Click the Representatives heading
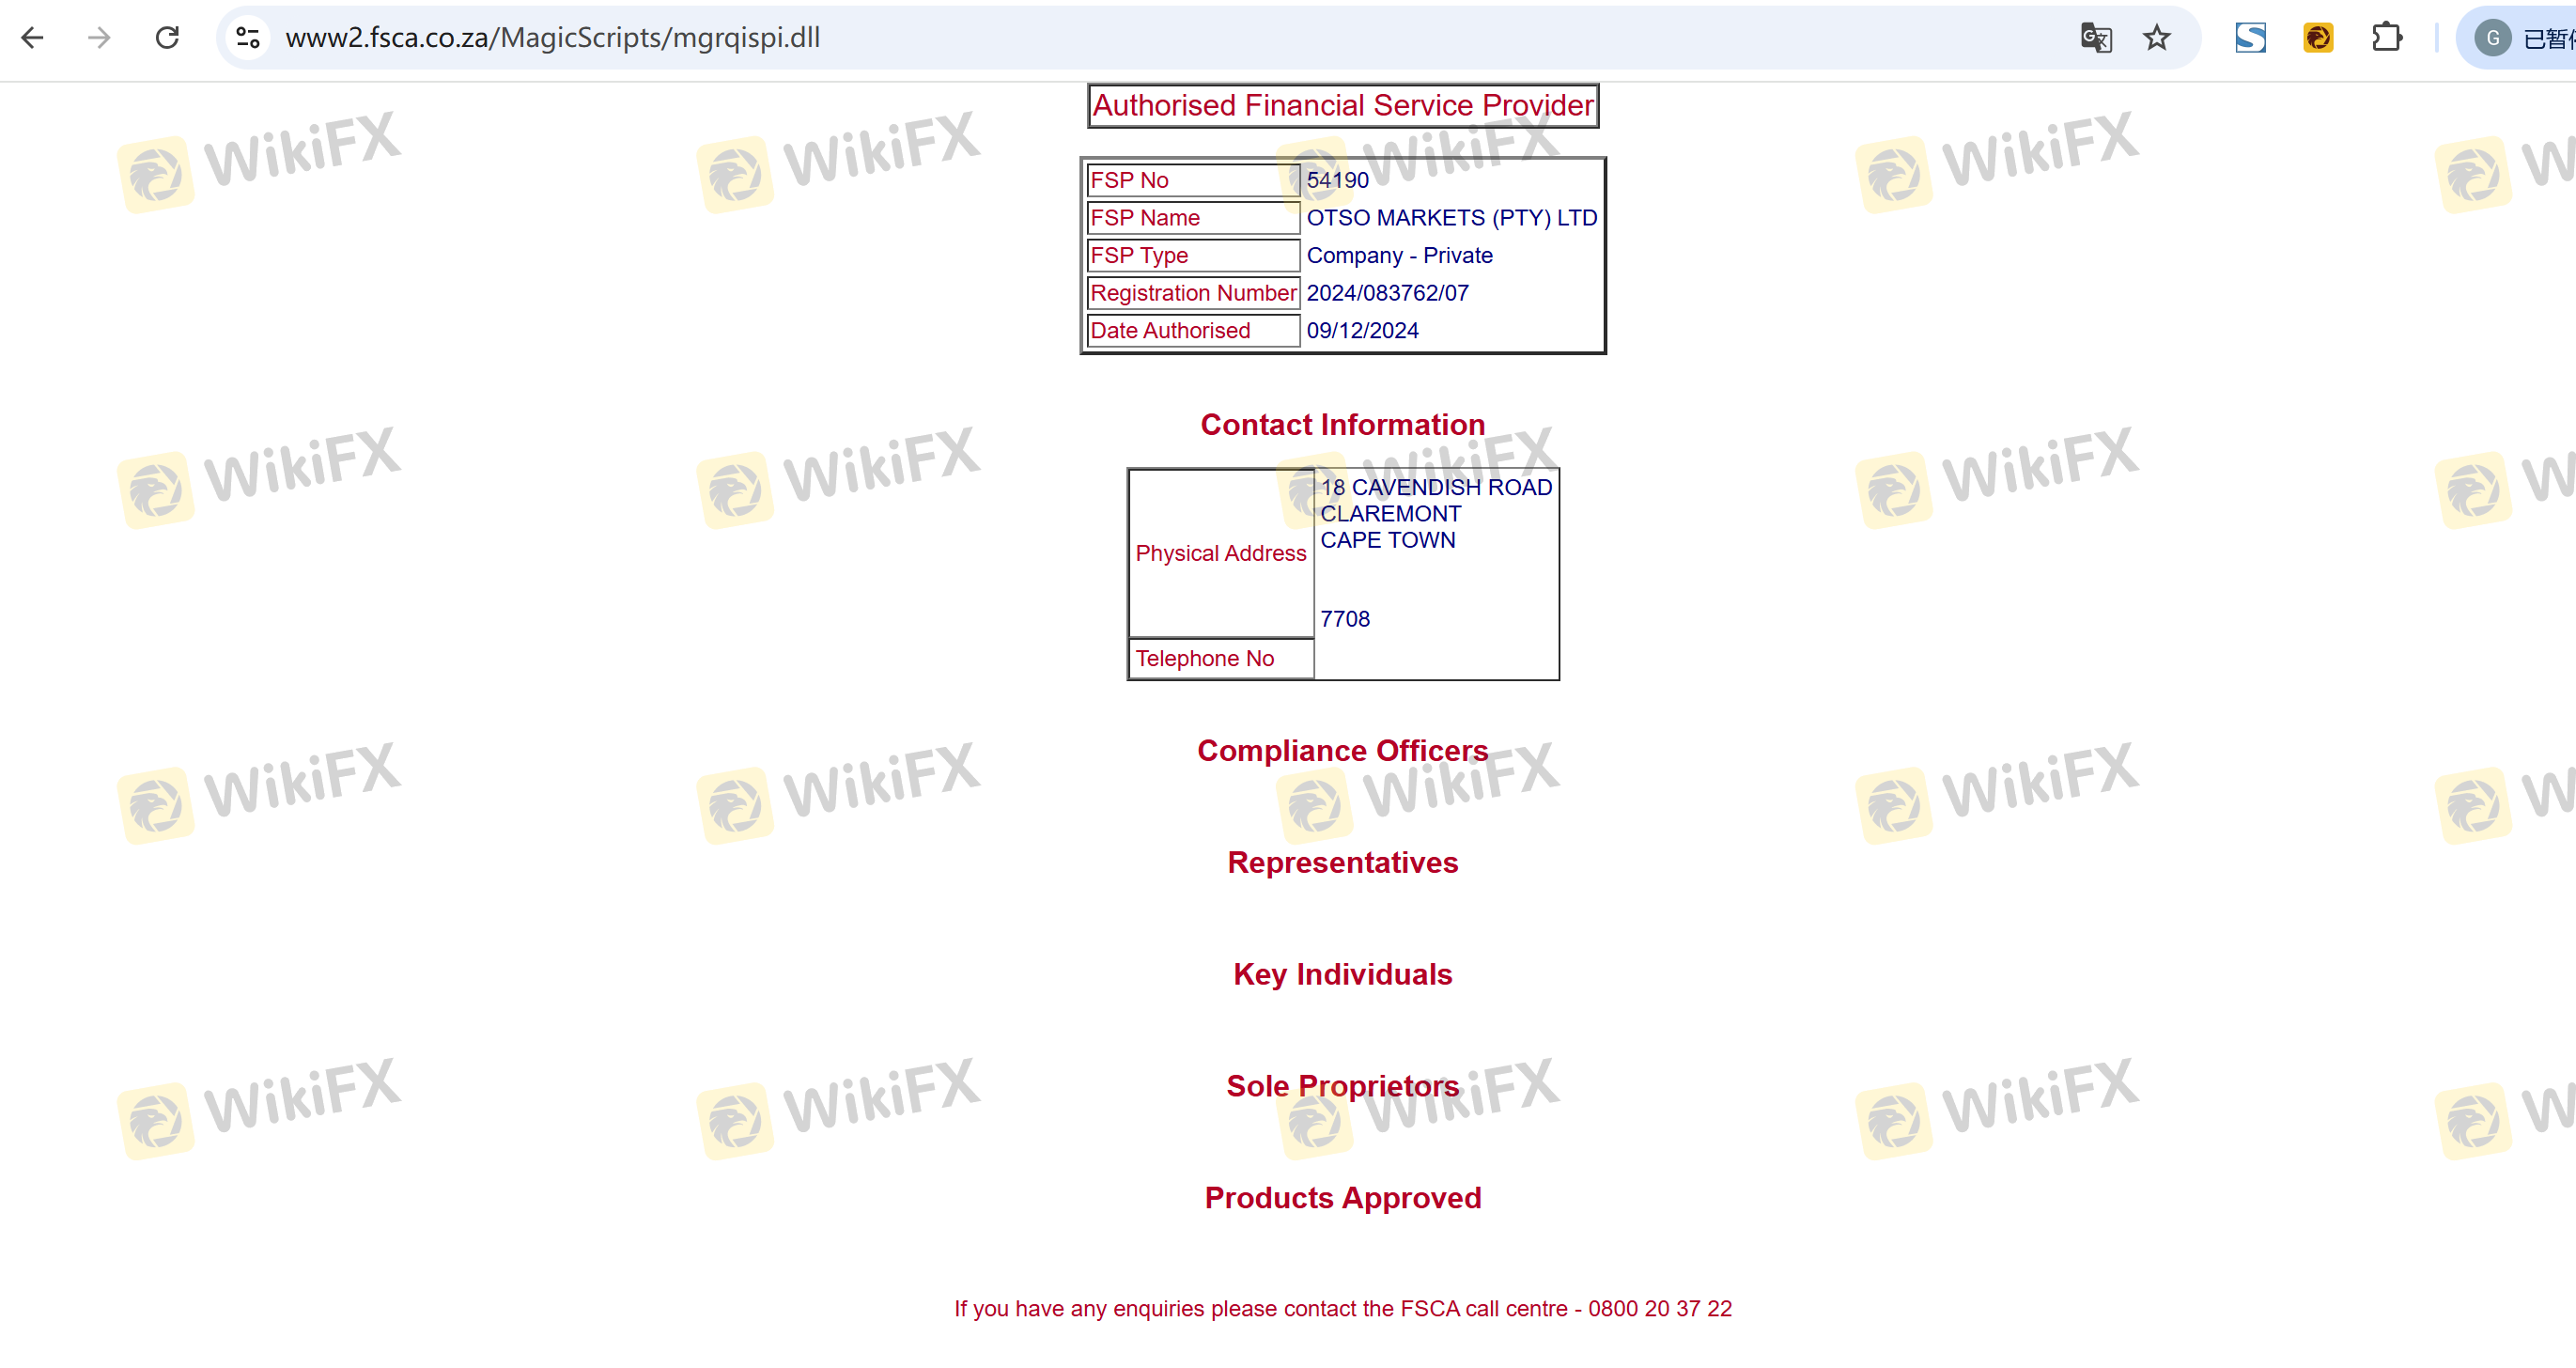 [1342, 863]
